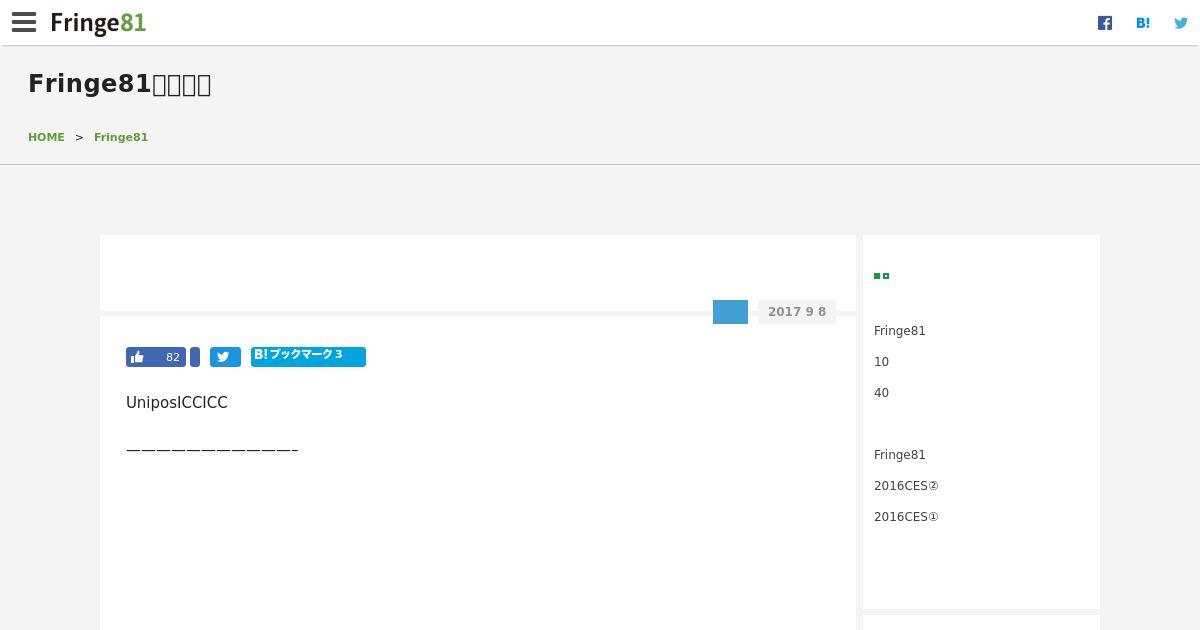Open the 2016CES② sidebar link

pos(906,486)
